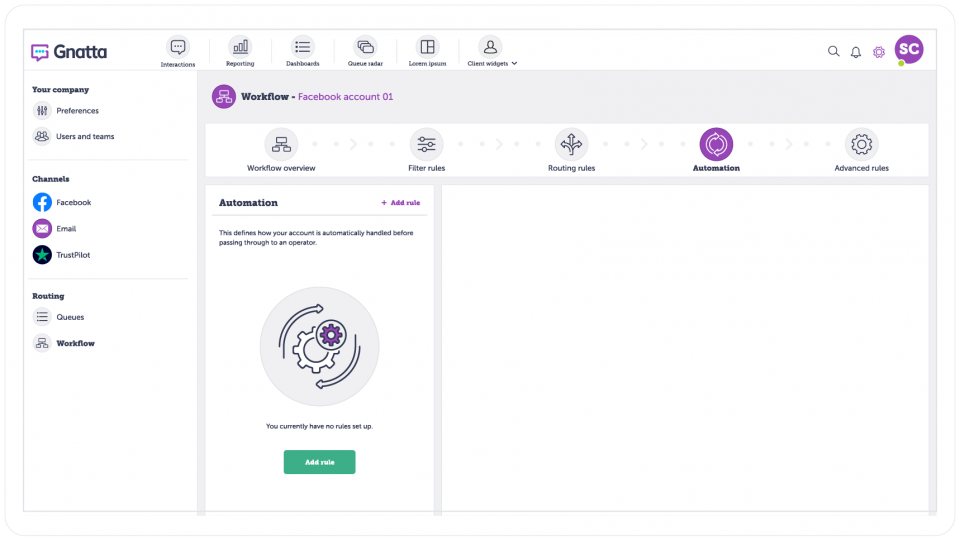Open the Reporting bar chart icon
Viewport: 960px width, 540px height.
click(240, 47)
